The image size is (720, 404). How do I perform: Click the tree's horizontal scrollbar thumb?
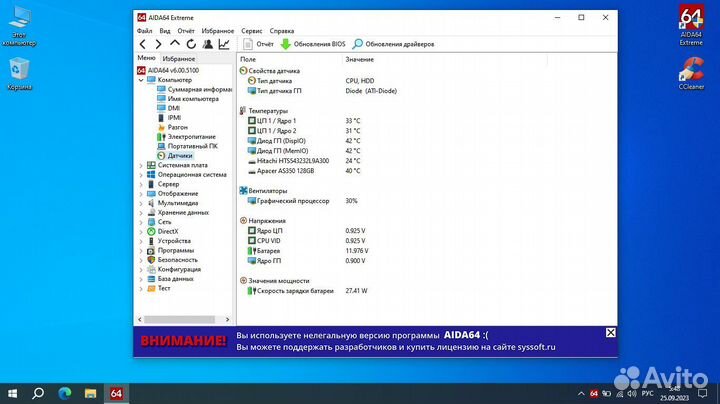(x=179, y=320)
